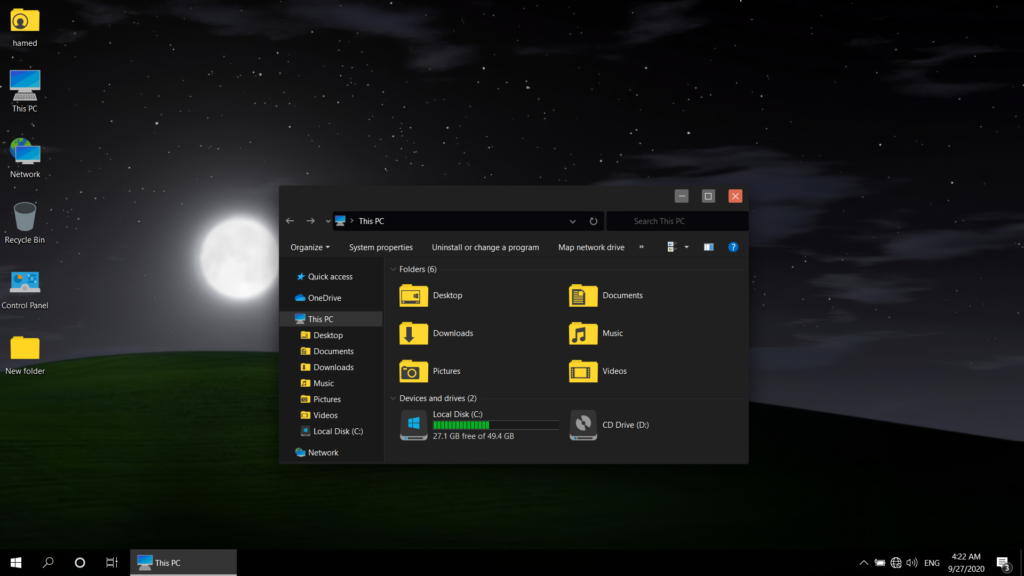Image resolution: width=1024 pixels, height=576 pixels.
Task: Click the blue Help question mark icon
Action: [x=733, y=247]
